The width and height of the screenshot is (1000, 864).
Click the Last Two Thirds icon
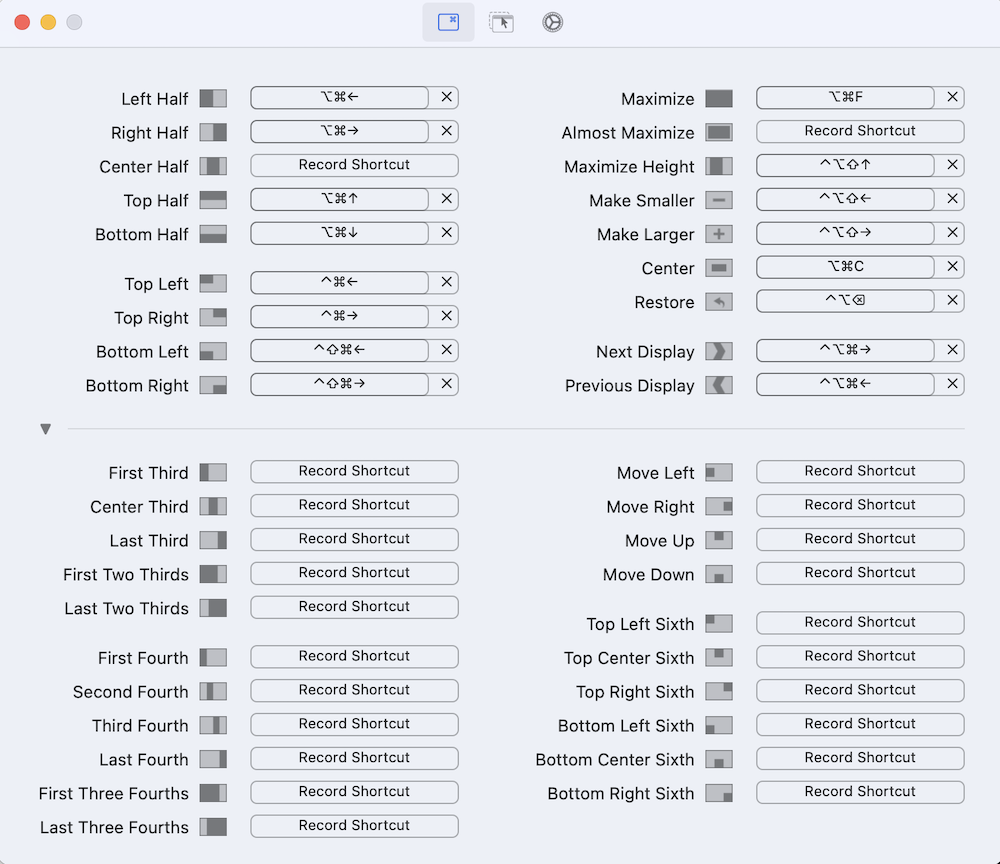[x=213, y=607]
